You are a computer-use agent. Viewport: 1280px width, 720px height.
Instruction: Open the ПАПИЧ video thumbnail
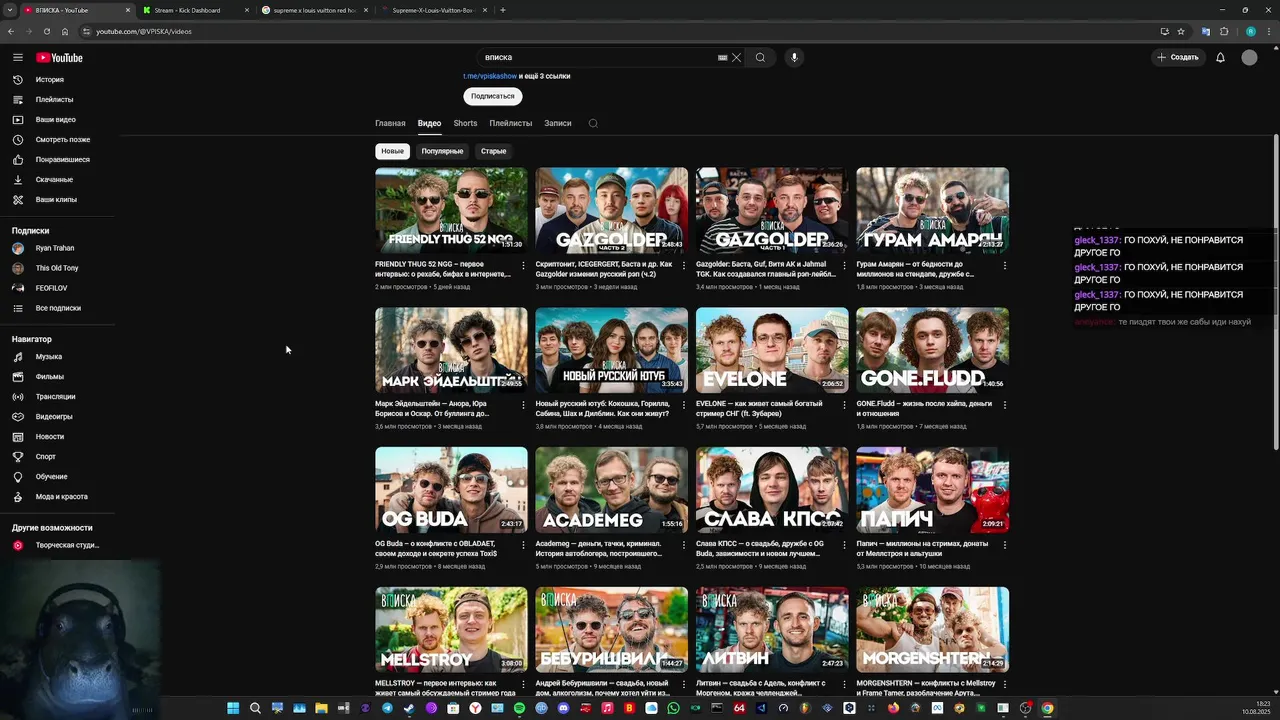tap(932, 490)
